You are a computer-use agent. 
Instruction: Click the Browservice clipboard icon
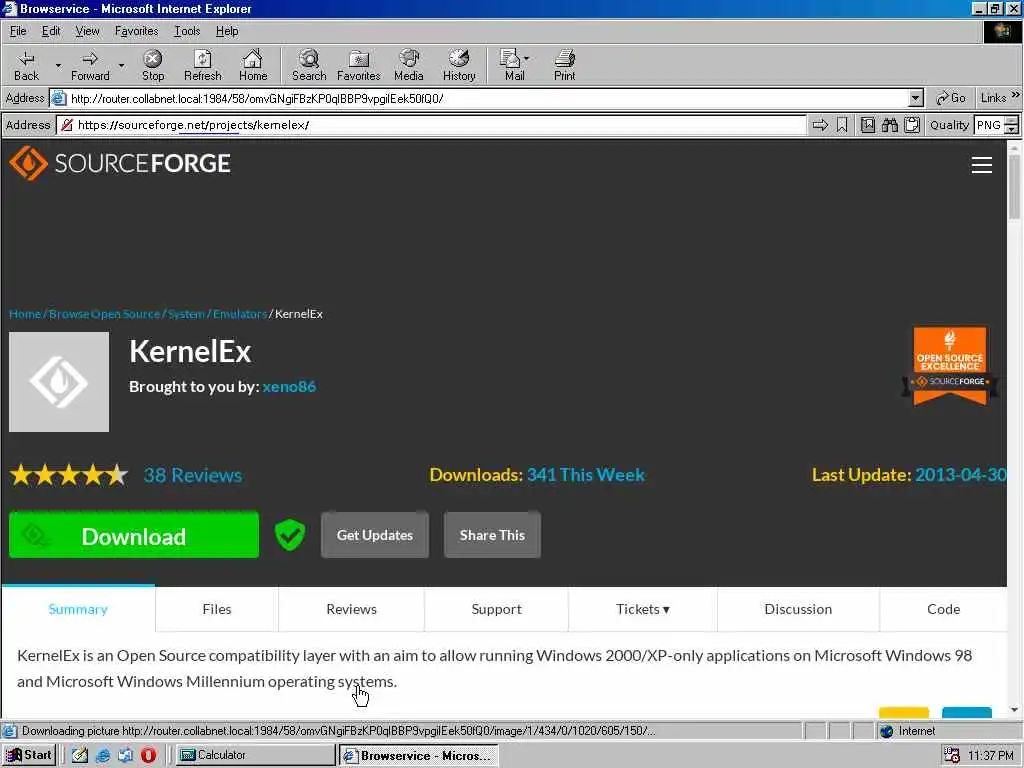tap(912, 125)
